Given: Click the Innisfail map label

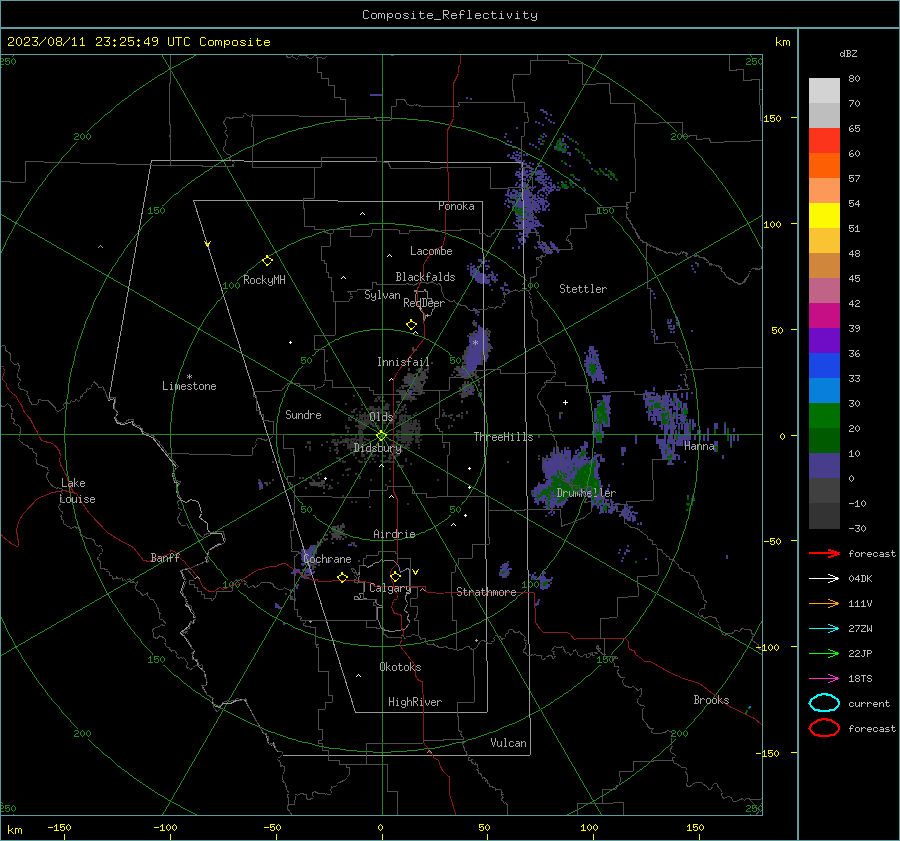Looking at the screenshot, I should coord(404,362).
